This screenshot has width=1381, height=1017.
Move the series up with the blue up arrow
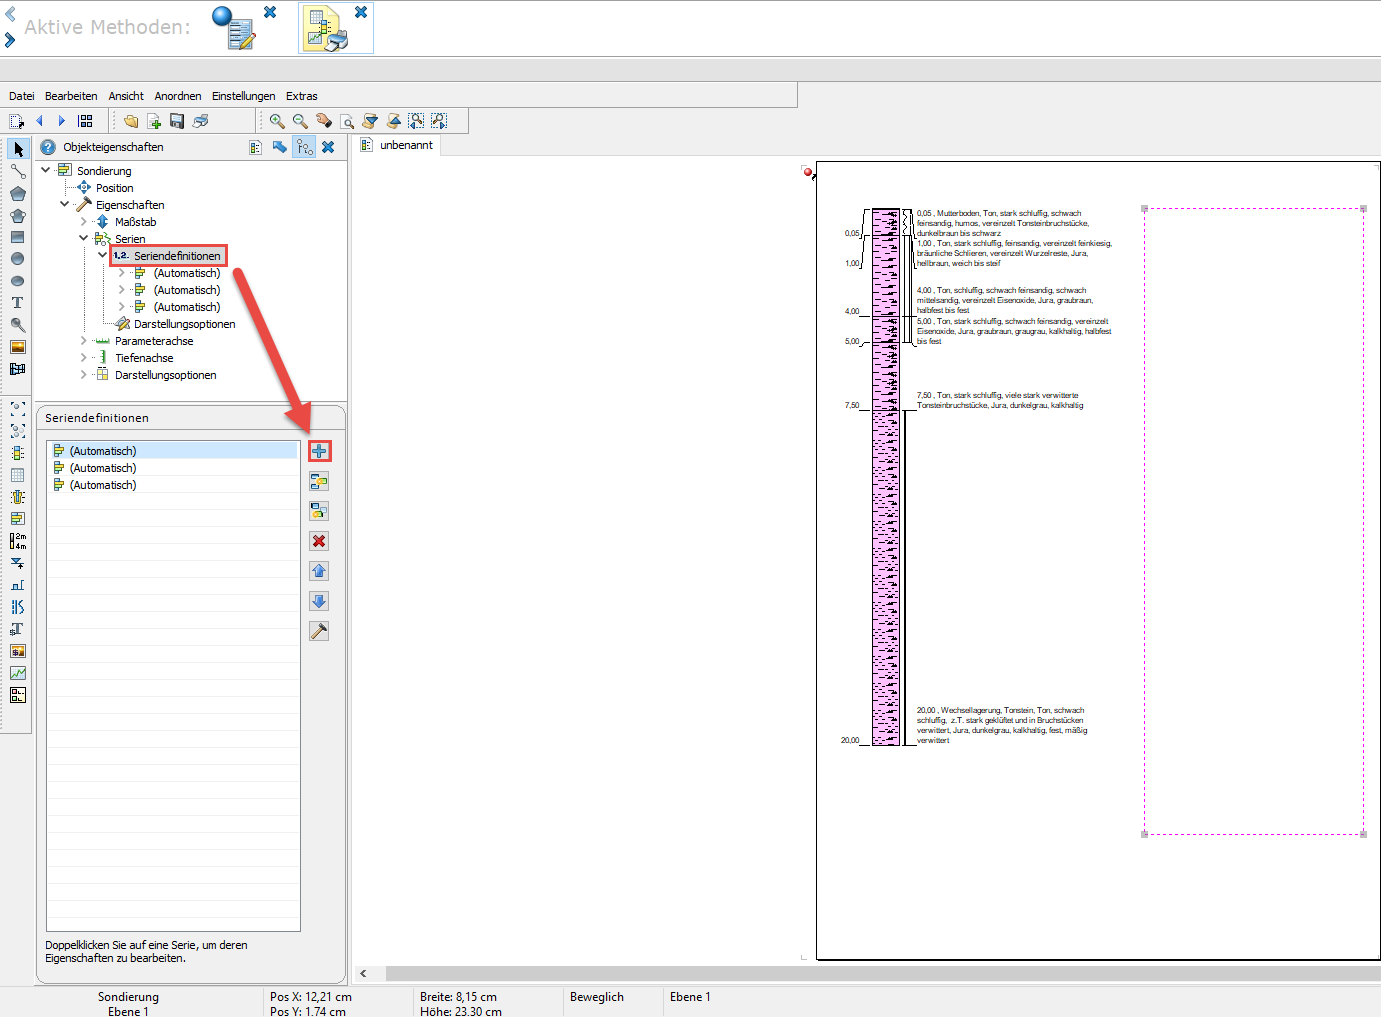tap(319, 571)
